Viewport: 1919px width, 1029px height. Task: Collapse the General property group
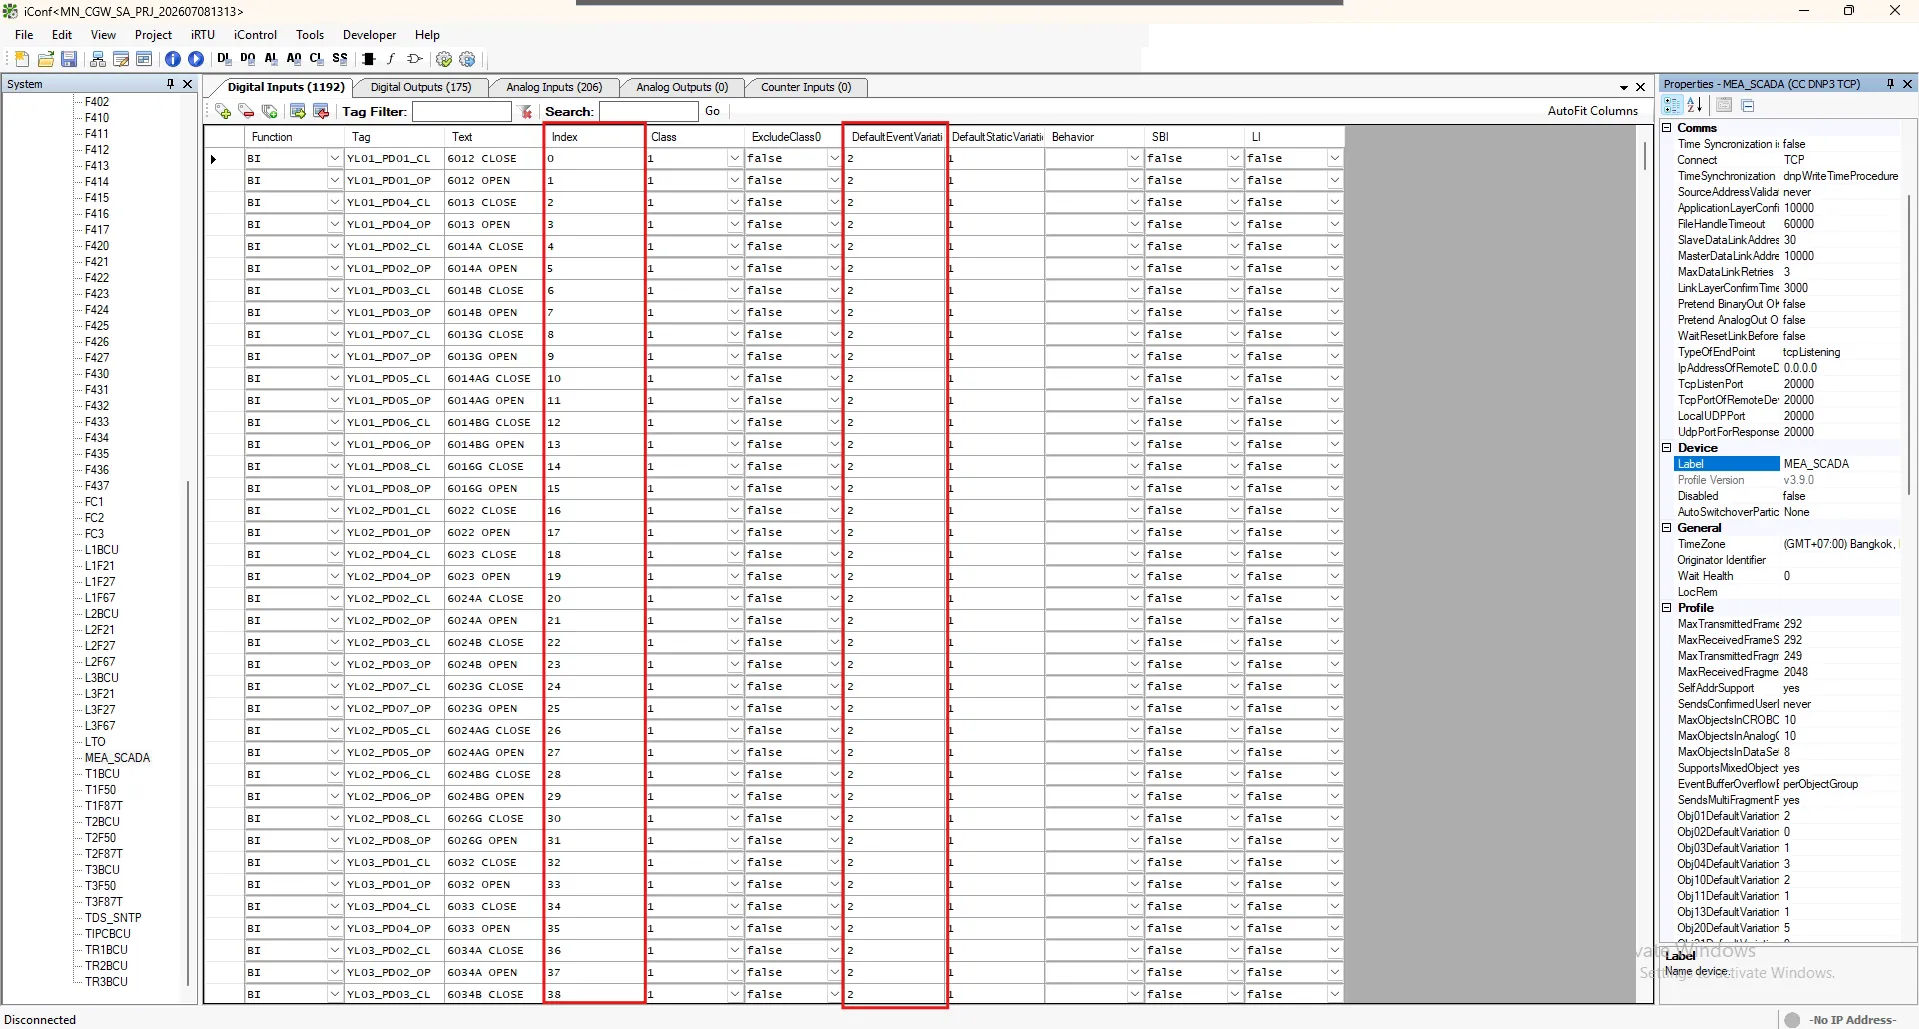(1667, 528)
